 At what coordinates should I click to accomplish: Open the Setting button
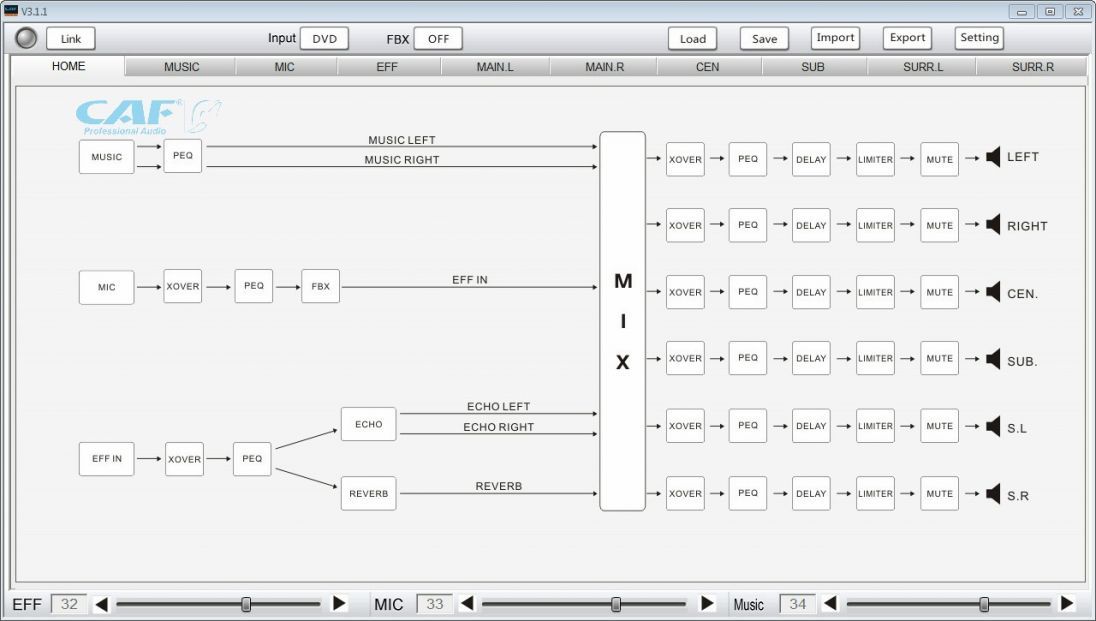[x=979, y=38]
